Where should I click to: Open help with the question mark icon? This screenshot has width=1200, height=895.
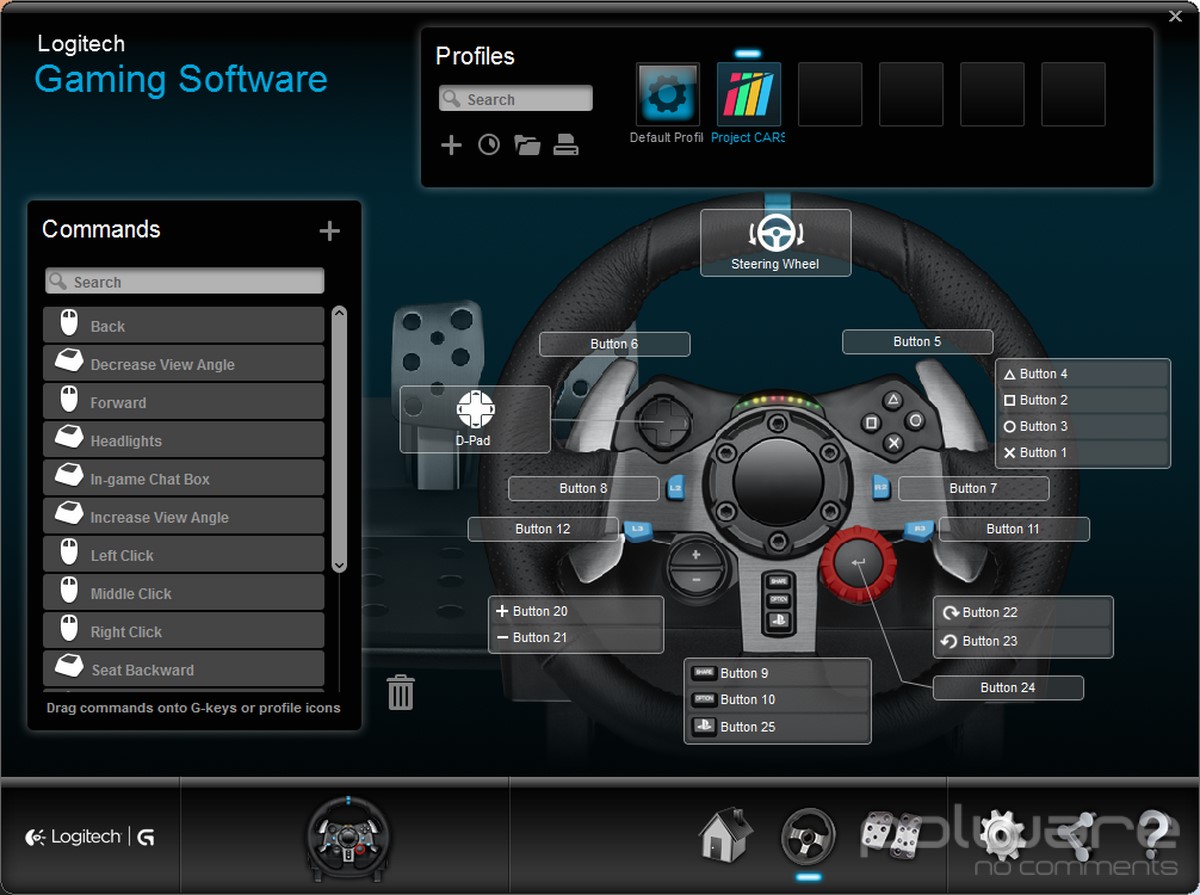click(x=1154, y=835)
